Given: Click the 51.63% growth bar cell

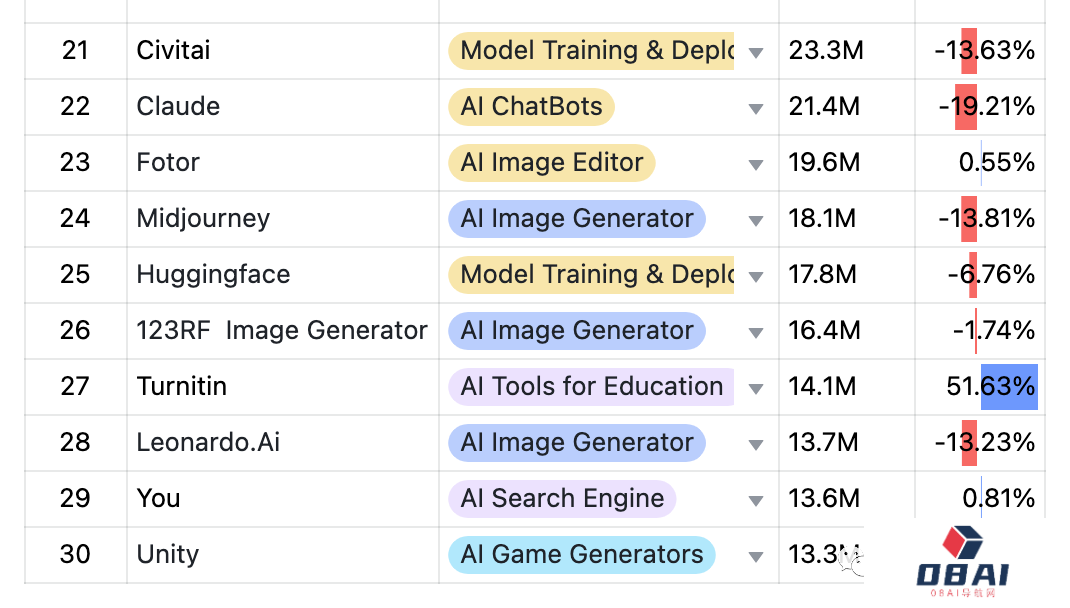Looking at the screenshot, I should point(980,386).
